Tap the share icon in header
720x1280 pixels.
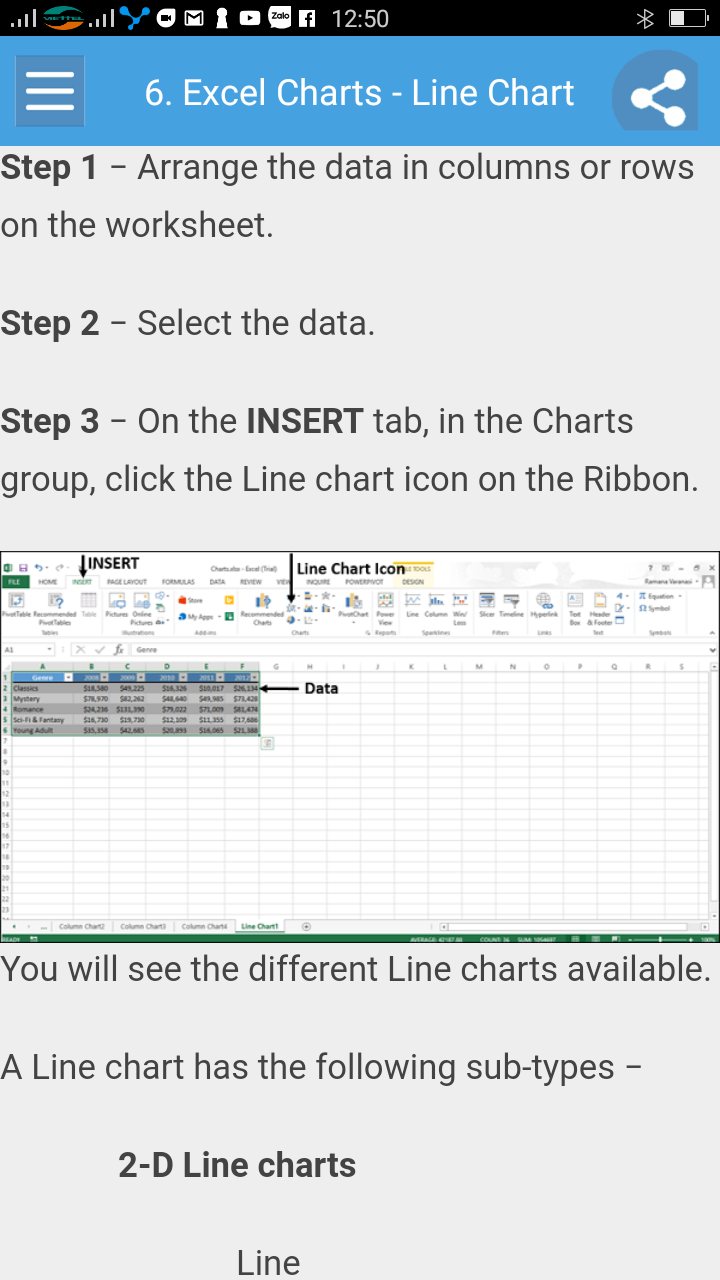pyautogui.click(x=657, y=96)
